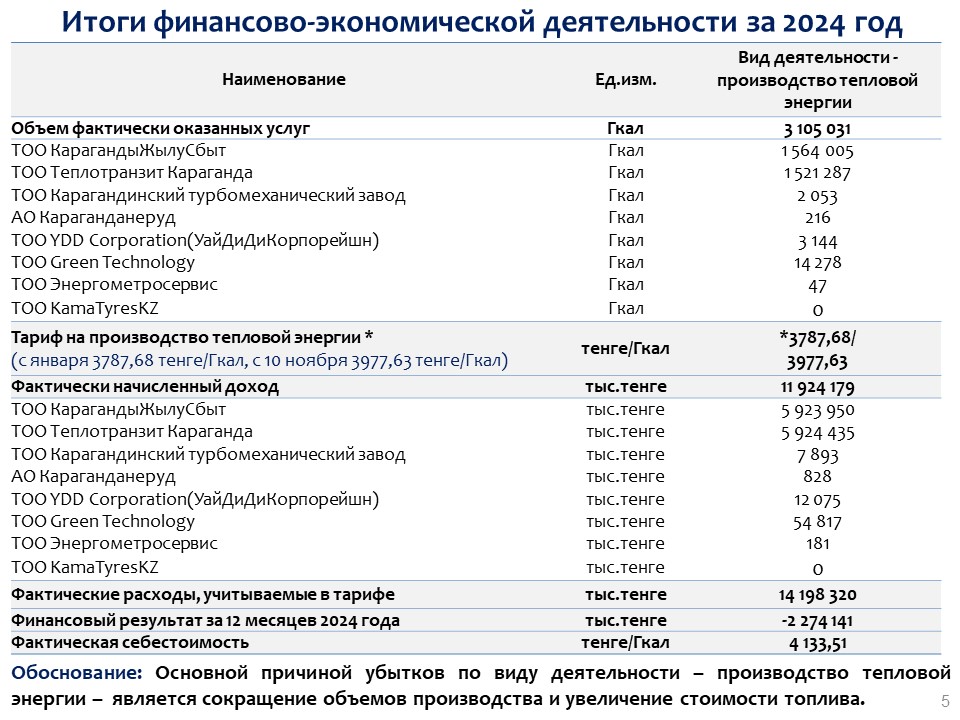Click "ТОО Green Technology" in the Гкал section
The width and height of the screenshot is (960, 720).
pos(103,263)
